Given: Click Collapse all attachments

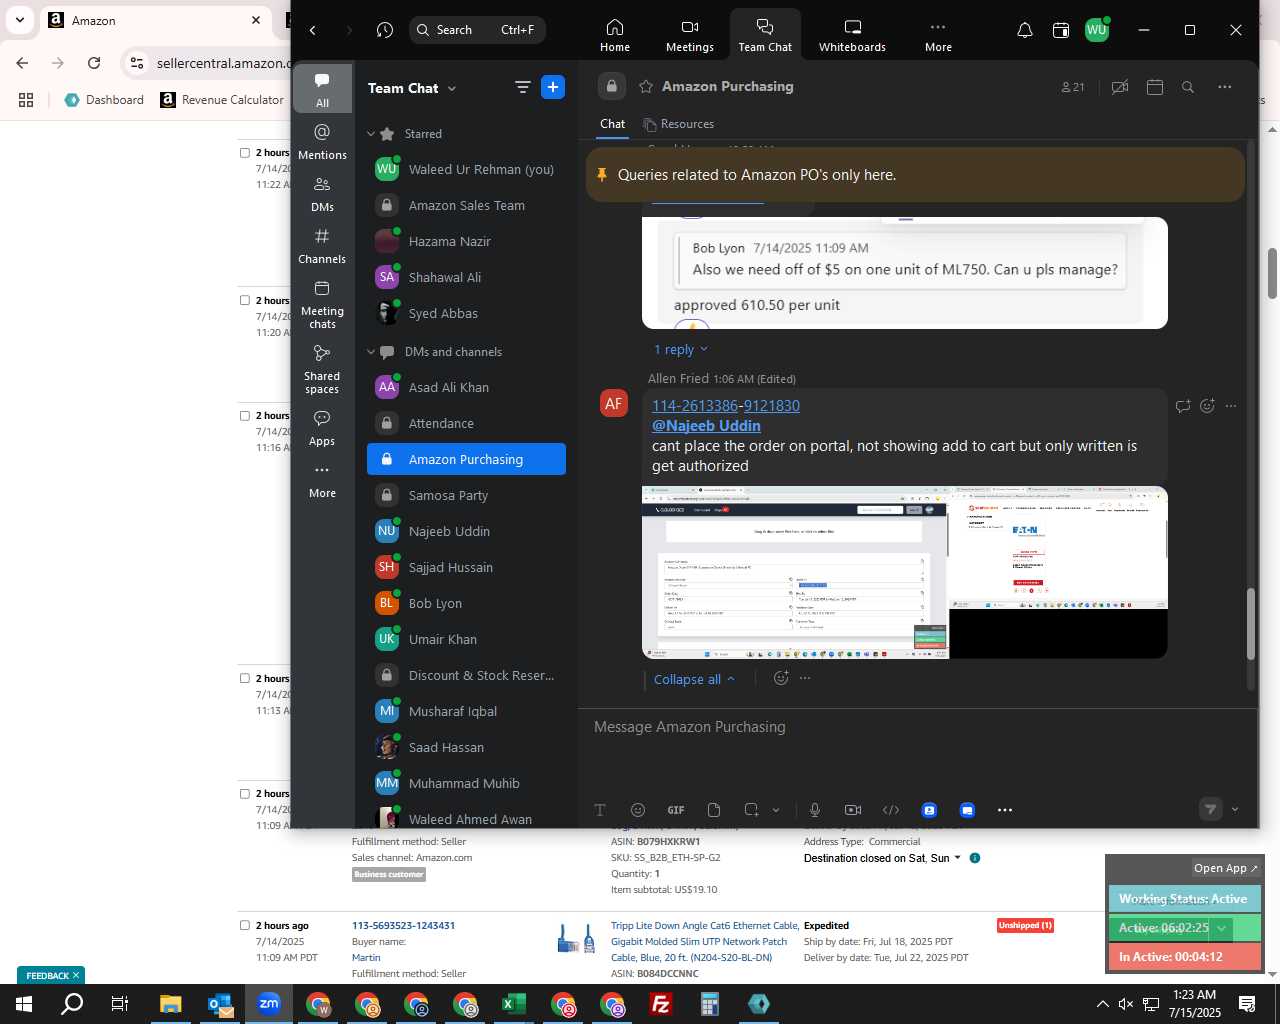Looking at the screenshot, I should 694,679.
